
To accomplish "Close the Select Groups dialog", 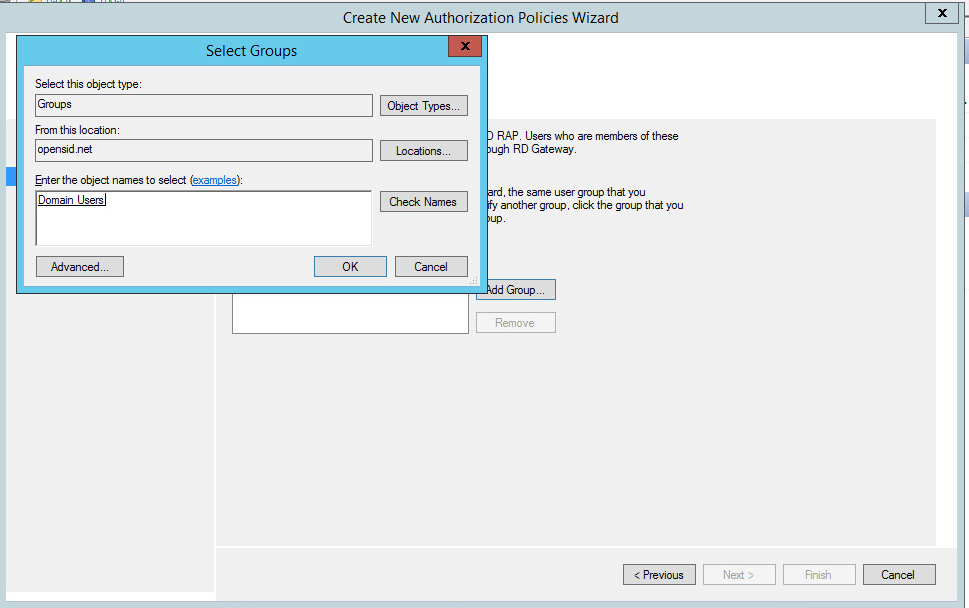I will click(x=464, y=47).
